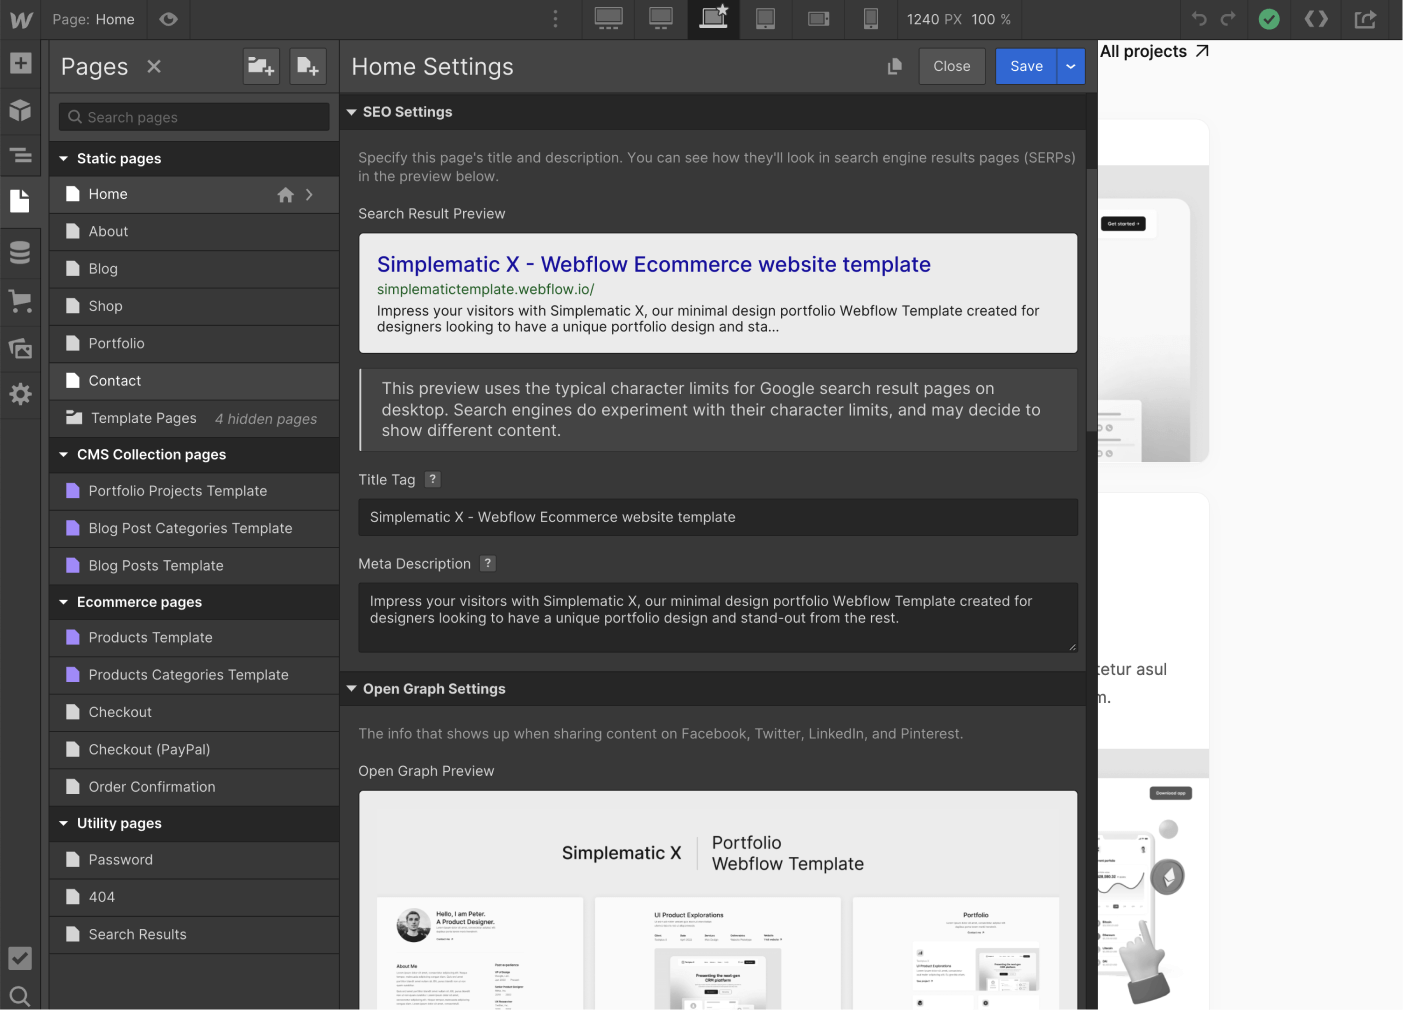Open the Add Elements panel
This screenshot has height=1010, width=1403.
coord(20,63)
